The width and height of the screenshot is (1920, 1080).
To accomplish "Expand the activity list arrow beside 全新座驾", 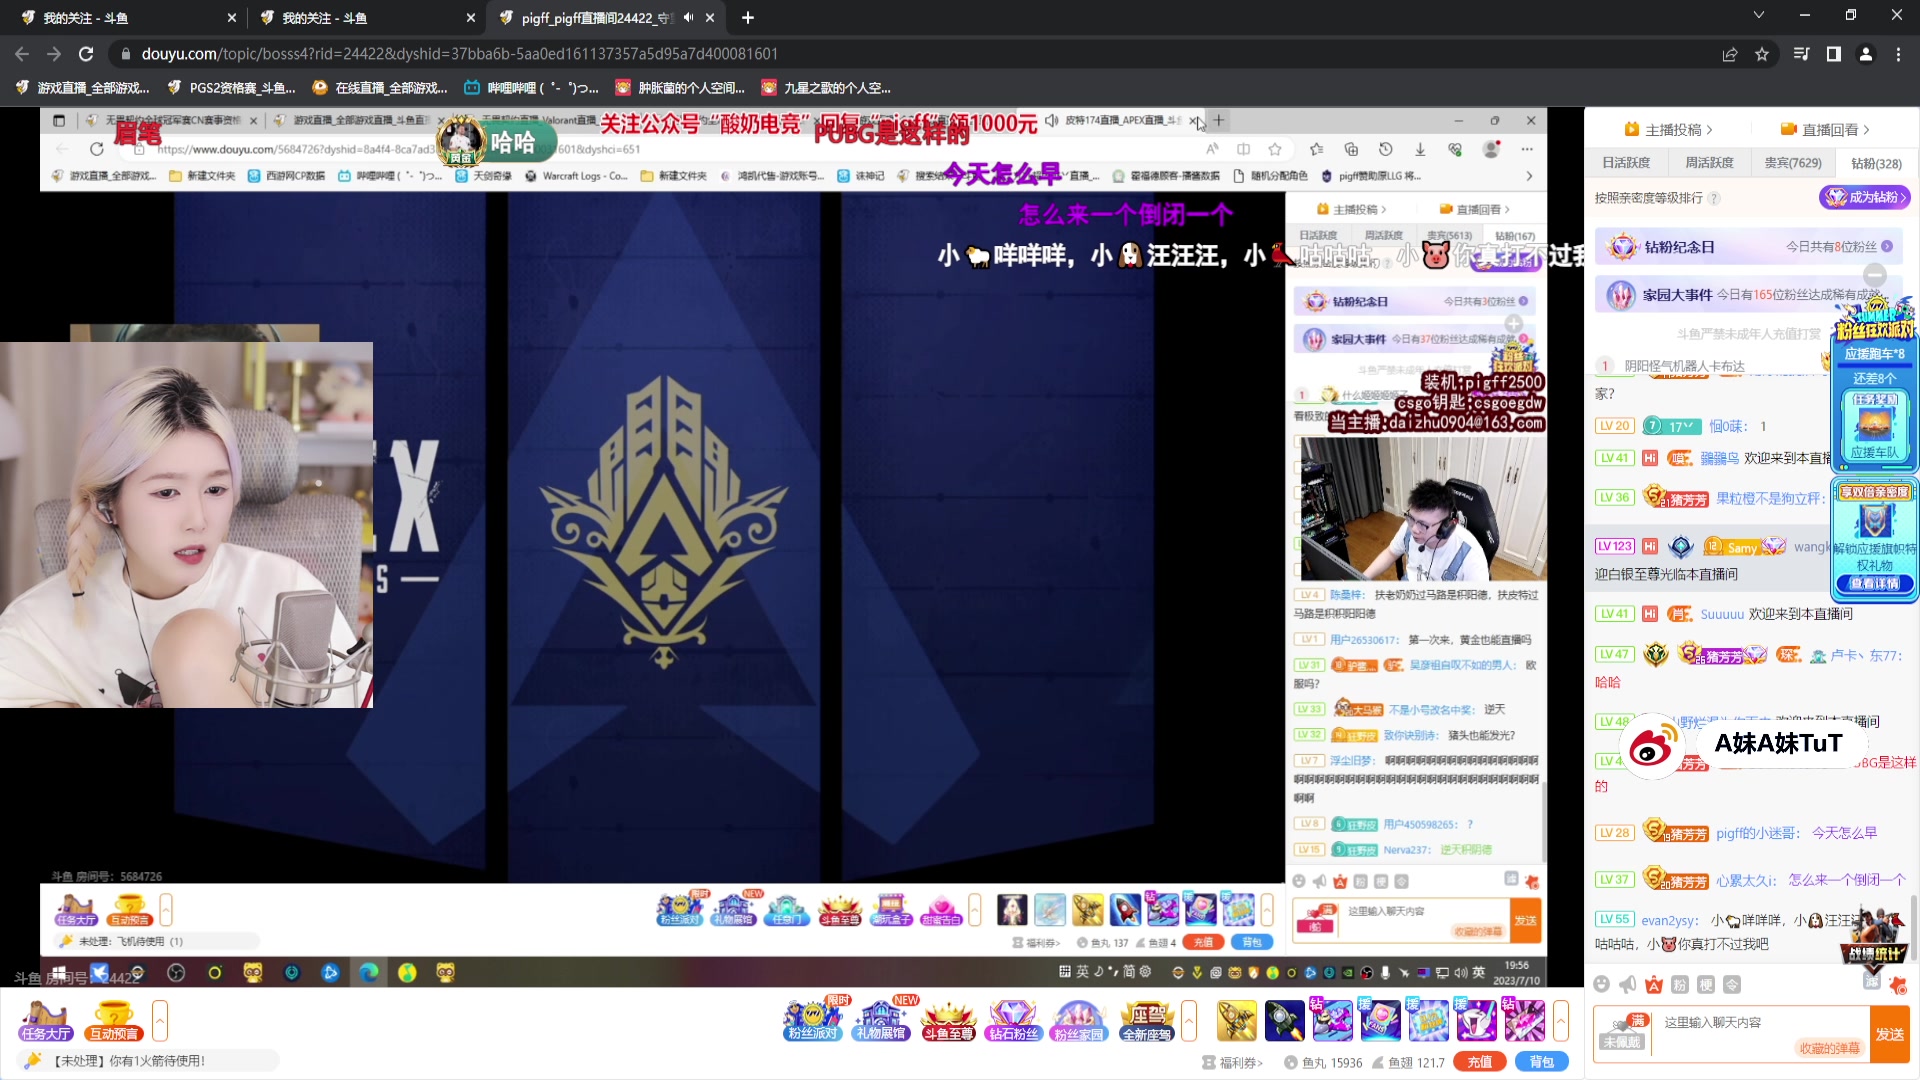I will tap(1189, 1021).
